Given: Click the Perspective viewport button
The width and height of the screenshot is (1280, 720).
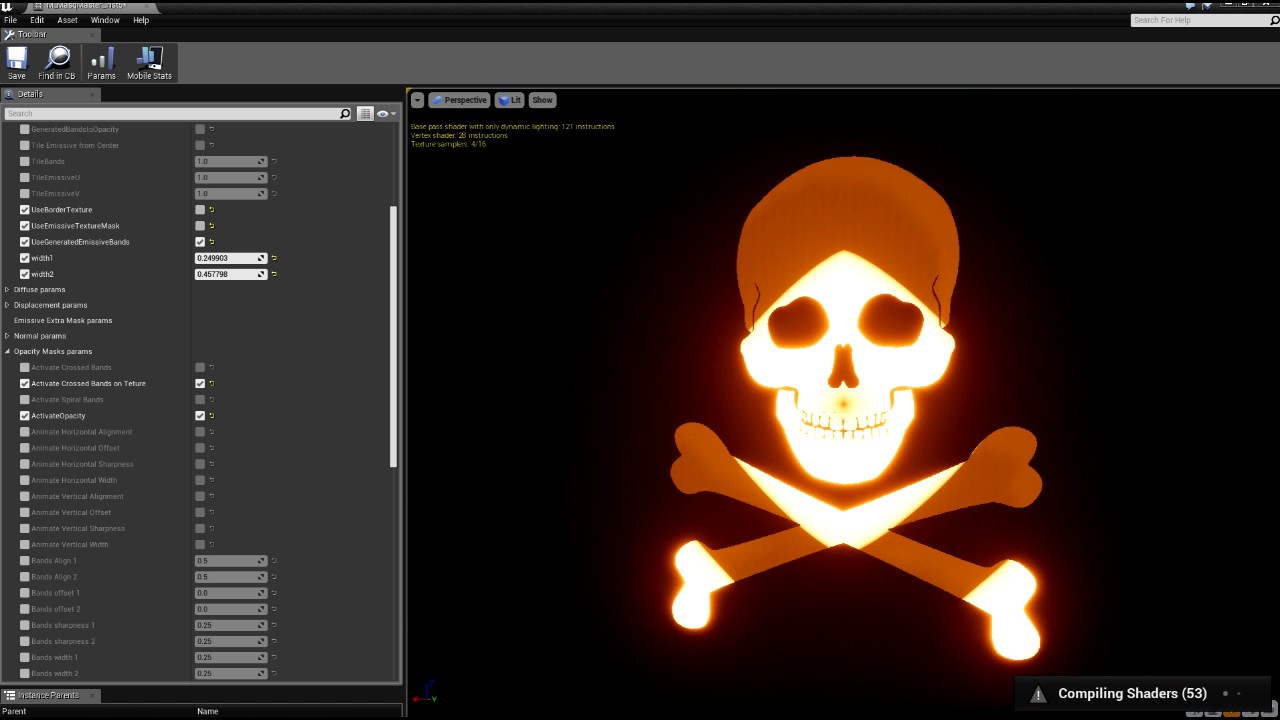Looking at the screenshot, I should [x=459, y=100].
